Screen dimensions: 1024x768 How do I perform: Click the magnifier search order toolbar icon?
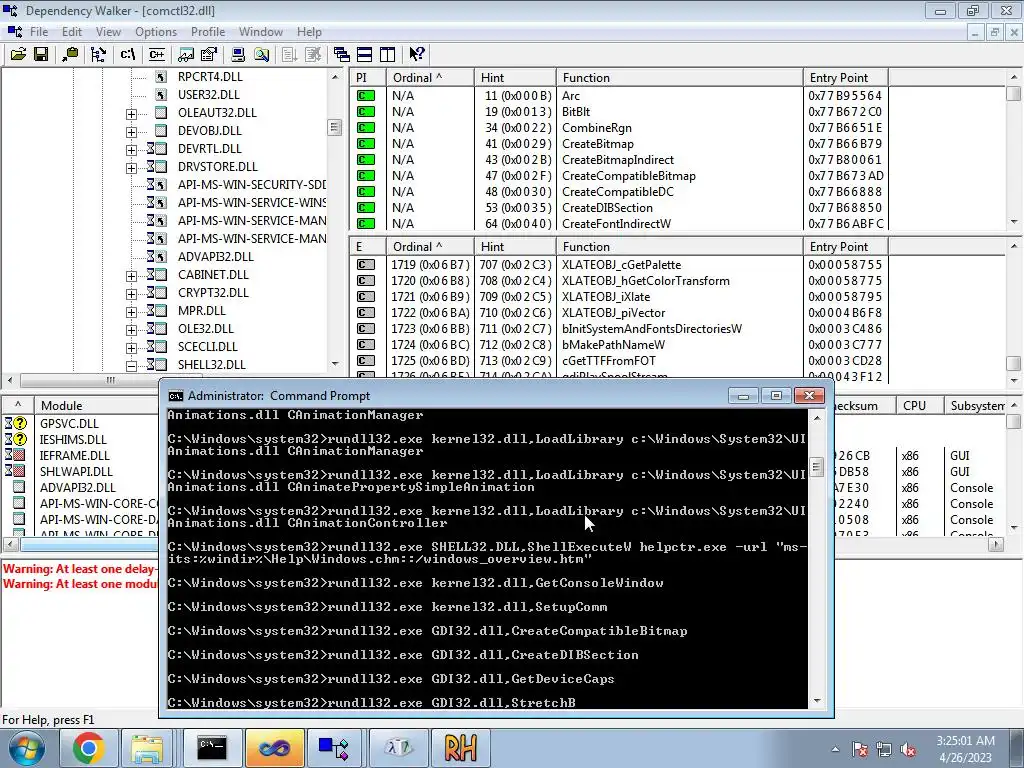(261, 54)
